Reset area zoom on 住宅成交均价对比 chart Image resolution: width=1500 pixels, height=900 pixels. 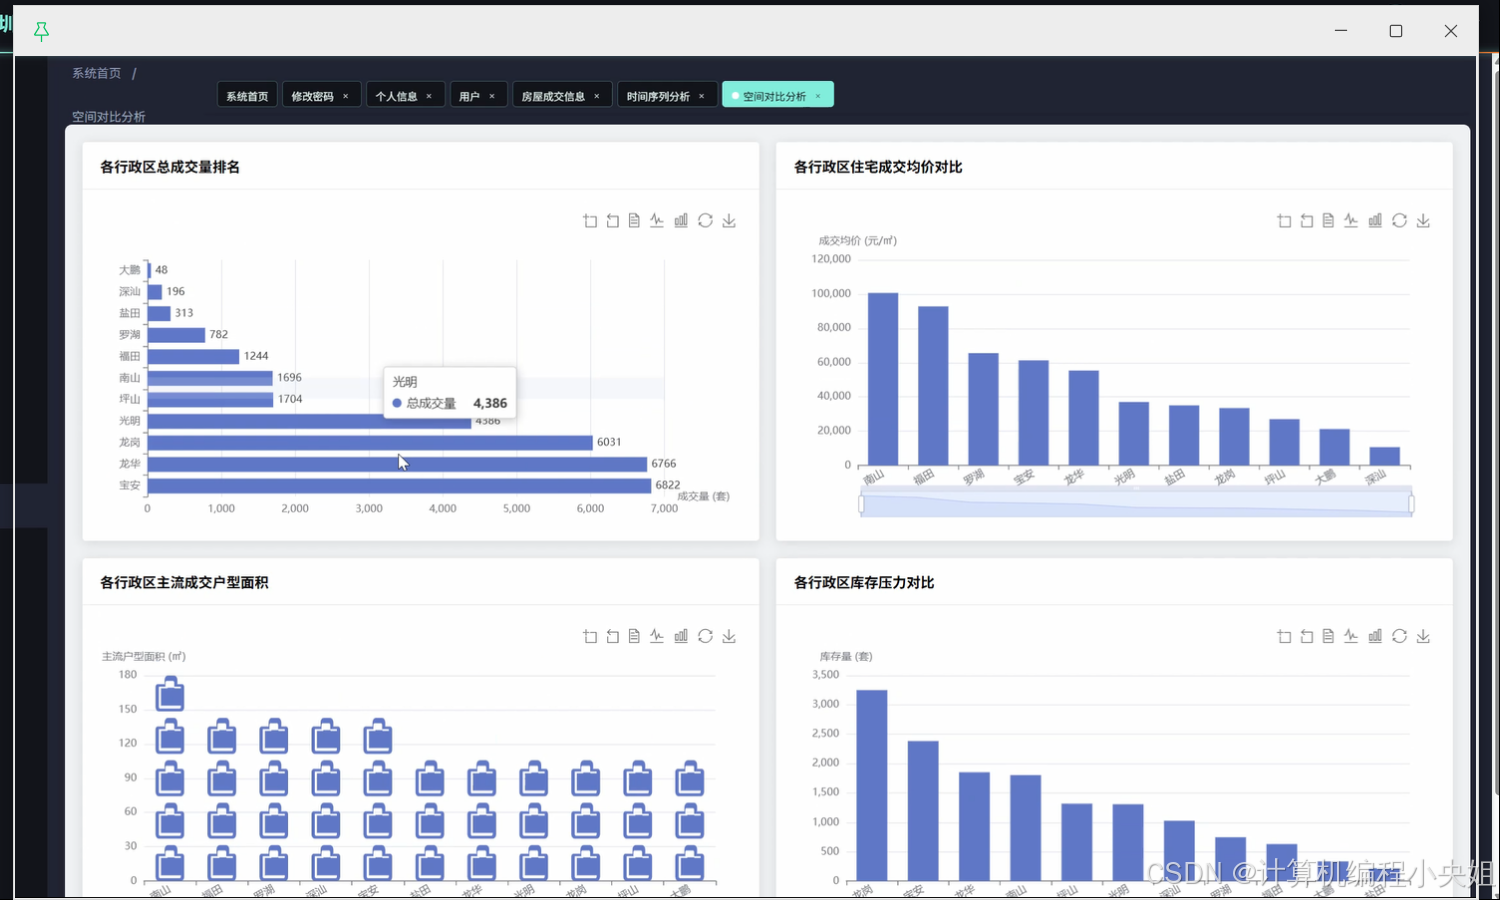[x=1306, y=220]
